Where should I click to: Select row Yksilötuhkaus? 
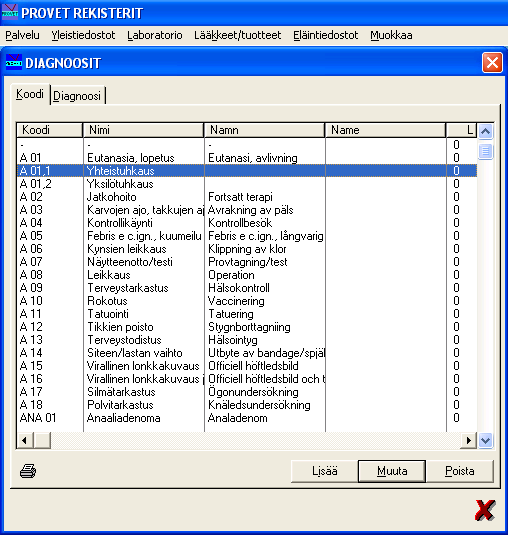click(x=247, y=184)
